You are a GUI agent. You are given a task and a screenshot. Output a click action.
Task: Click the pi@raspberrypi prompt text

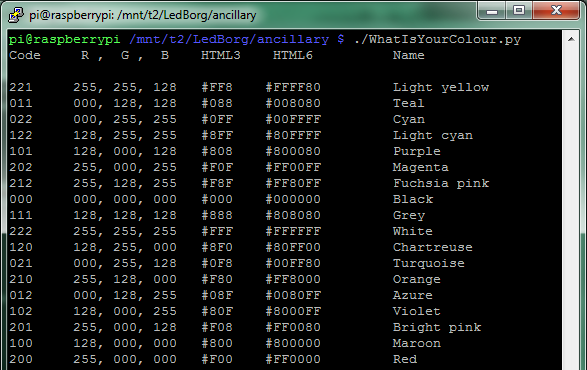click(64, 40)
